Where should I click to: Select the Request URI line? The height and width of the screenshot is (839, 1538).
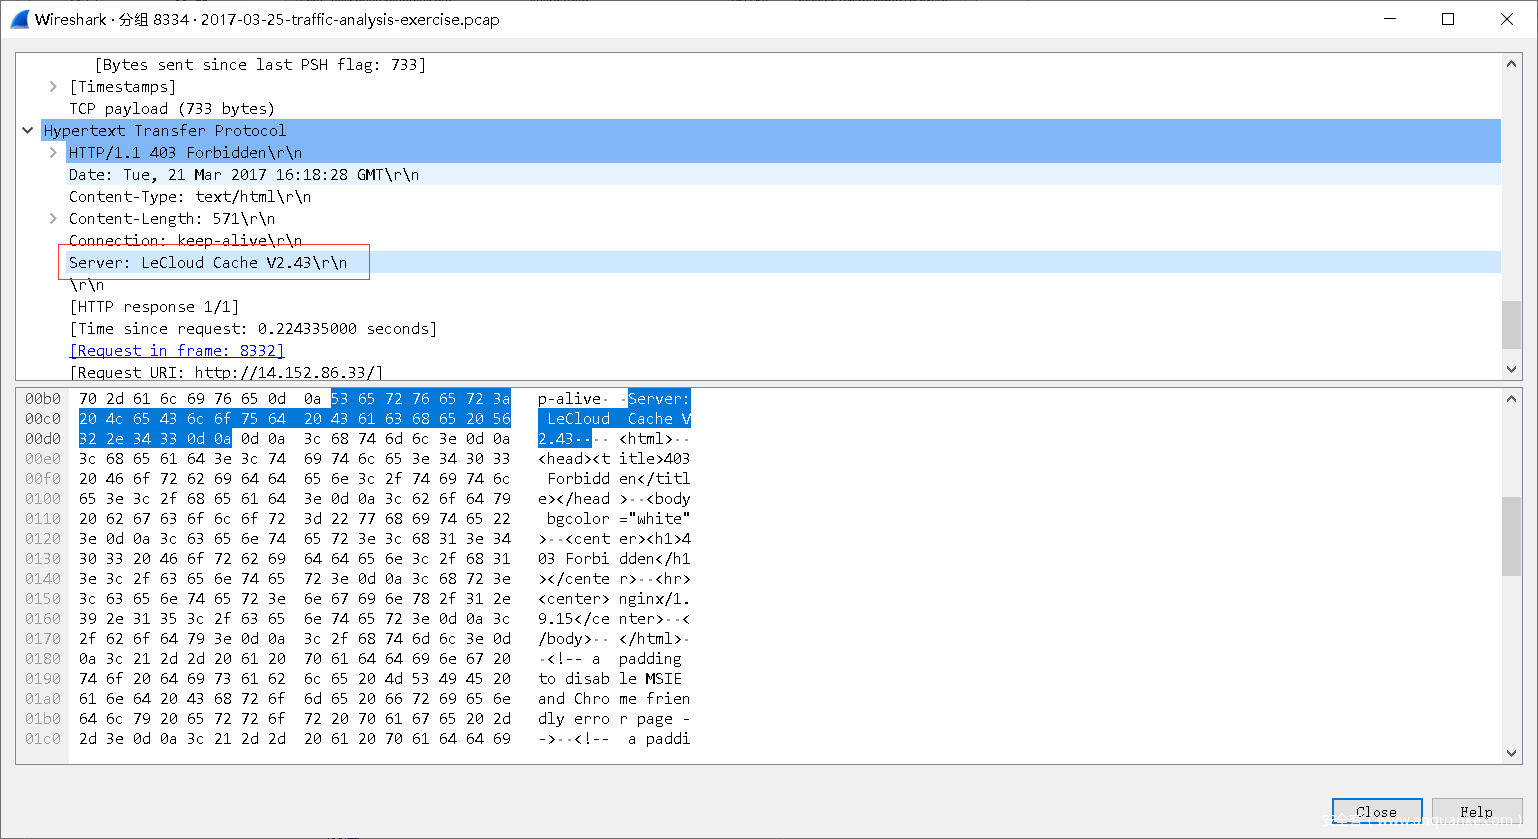(226, 373)
